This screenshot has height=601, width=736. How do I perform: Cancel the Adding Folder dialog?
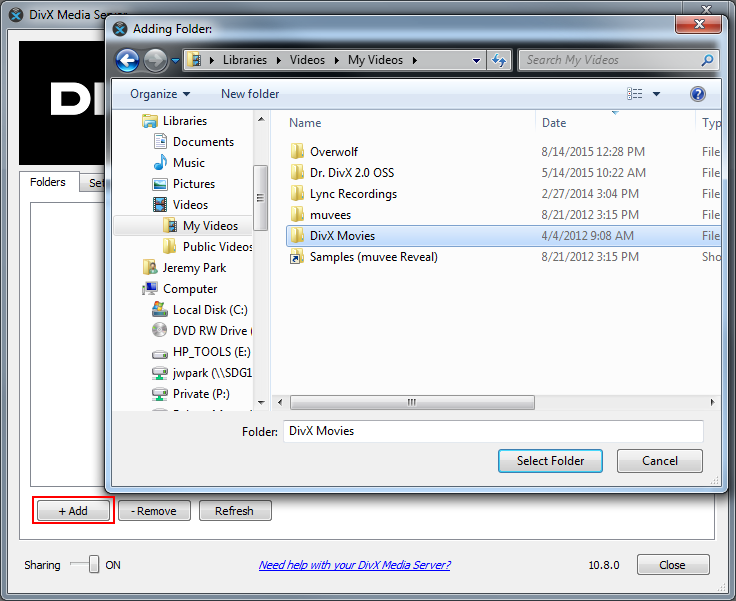(659, 461)
